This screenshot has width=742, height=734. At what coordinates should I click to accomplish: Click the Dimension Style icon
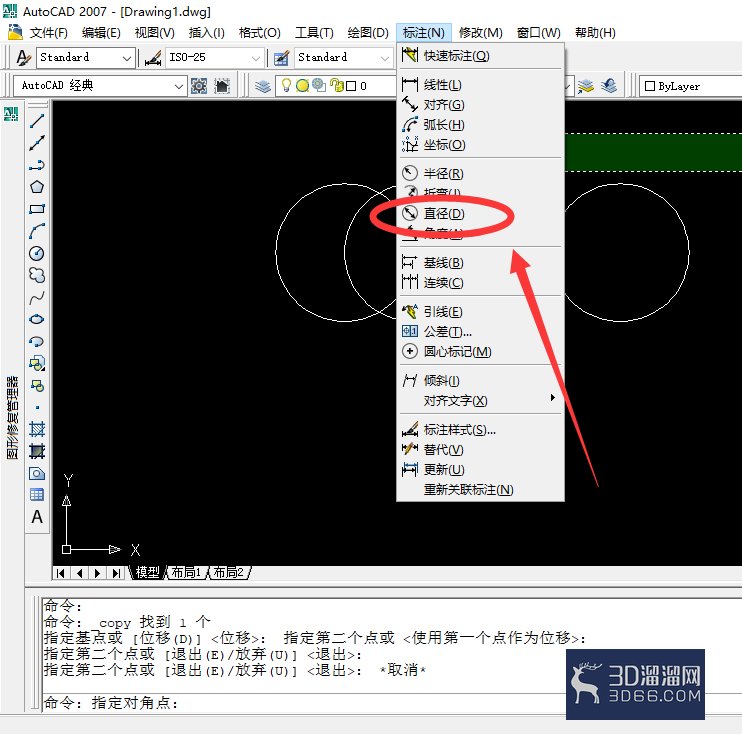(x=153, y=58)
